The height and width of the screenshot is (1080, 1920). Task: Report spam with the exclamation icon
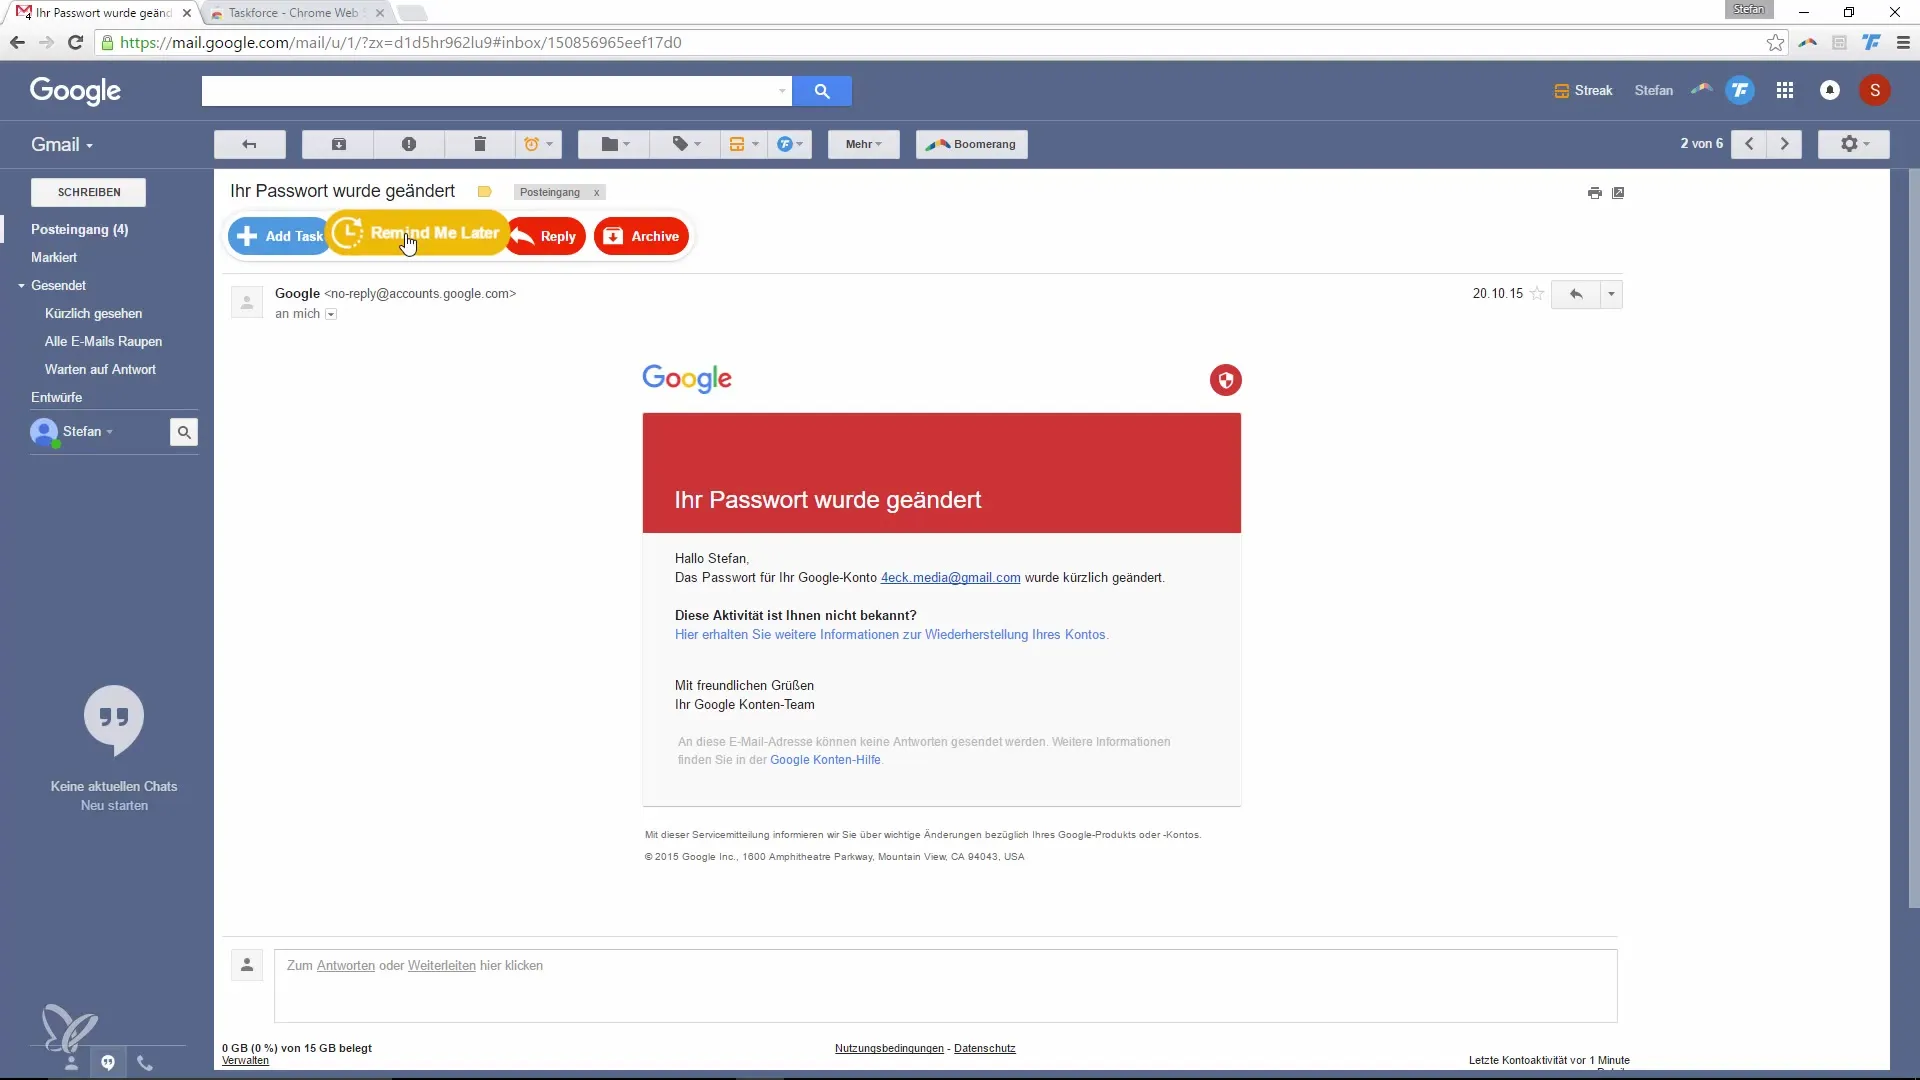pos(409,144)
